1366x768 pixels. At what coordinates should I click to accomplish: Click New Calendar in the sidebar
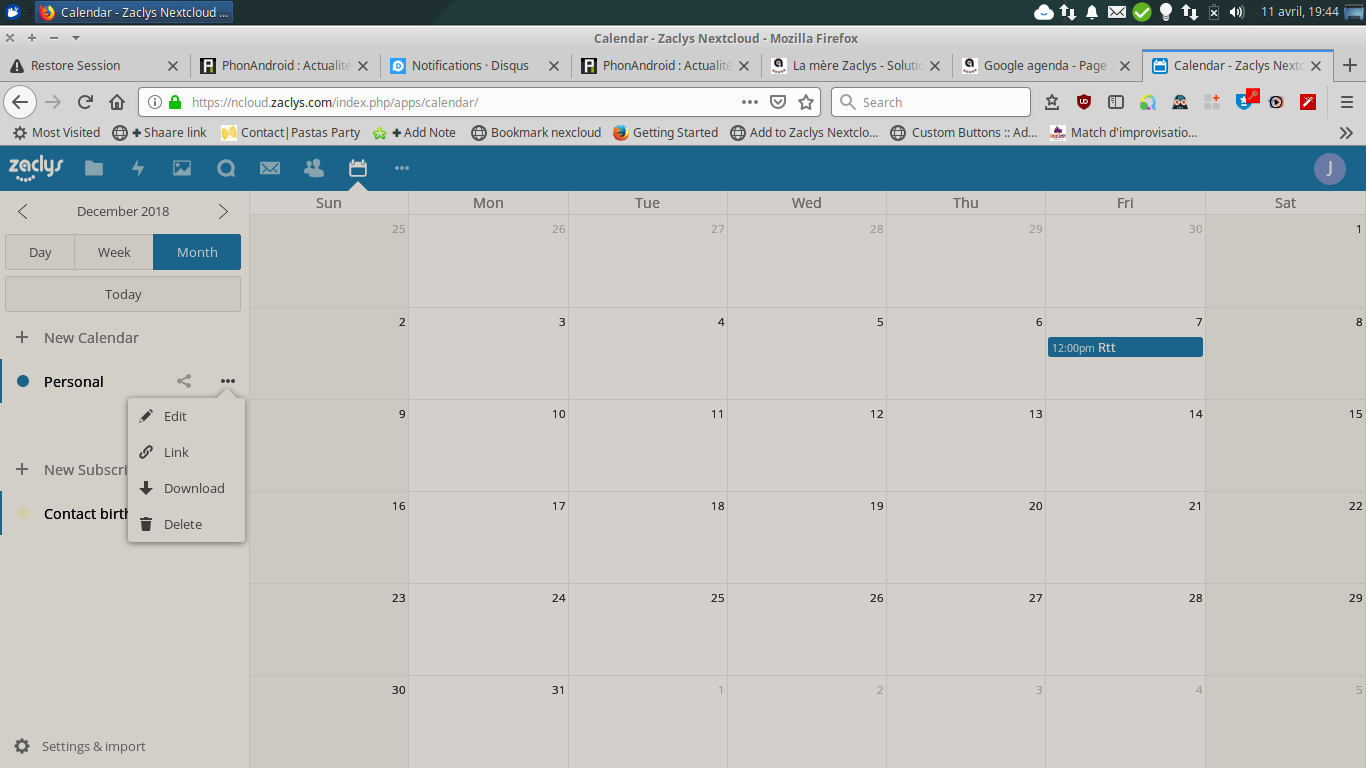coord(90,338)
